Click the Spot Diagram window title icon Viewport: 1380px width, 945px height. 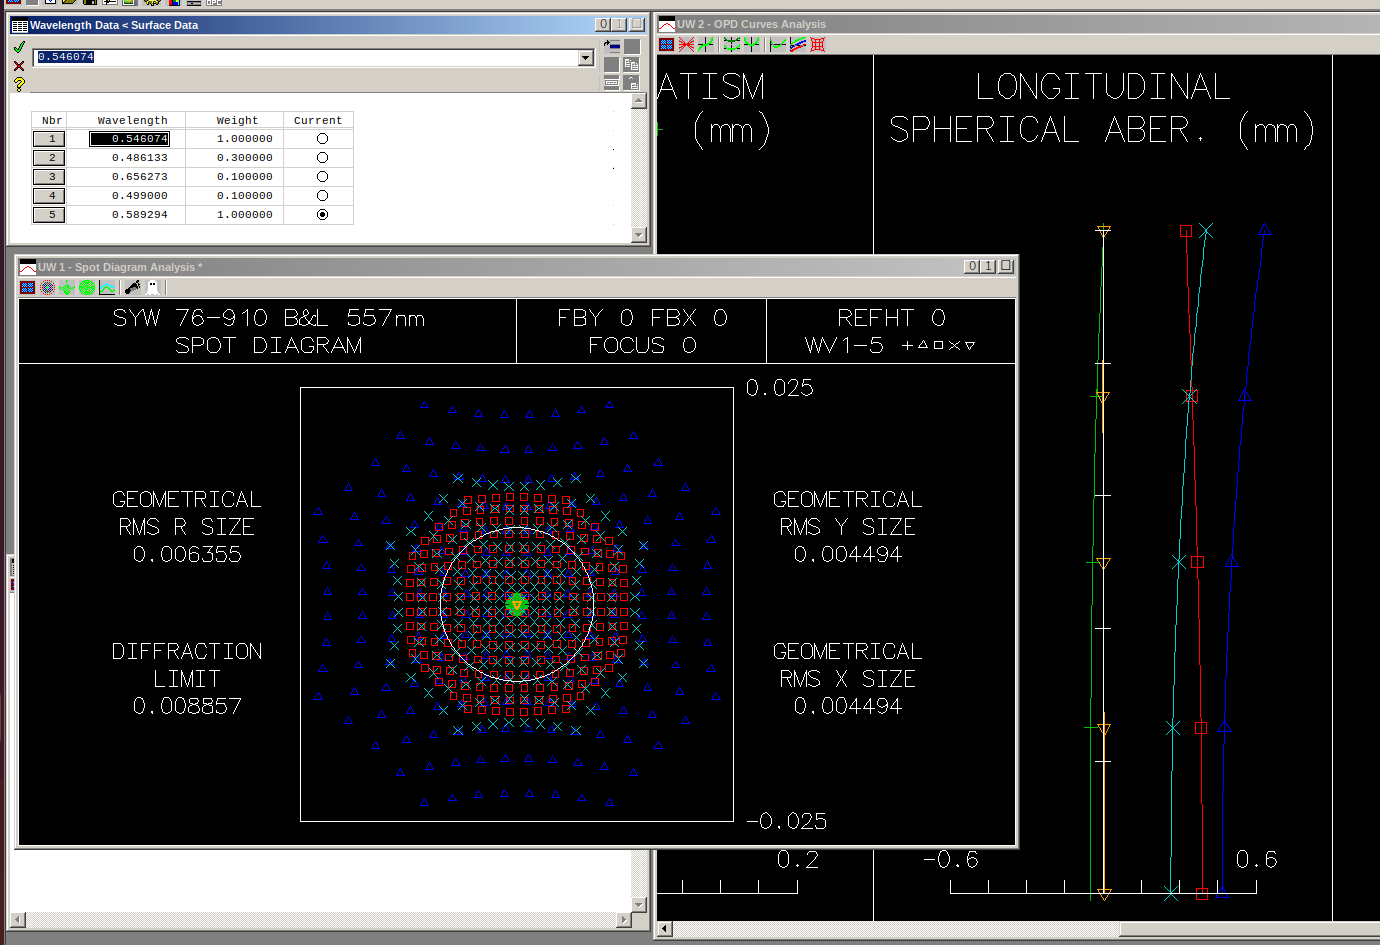click(28, 267)
